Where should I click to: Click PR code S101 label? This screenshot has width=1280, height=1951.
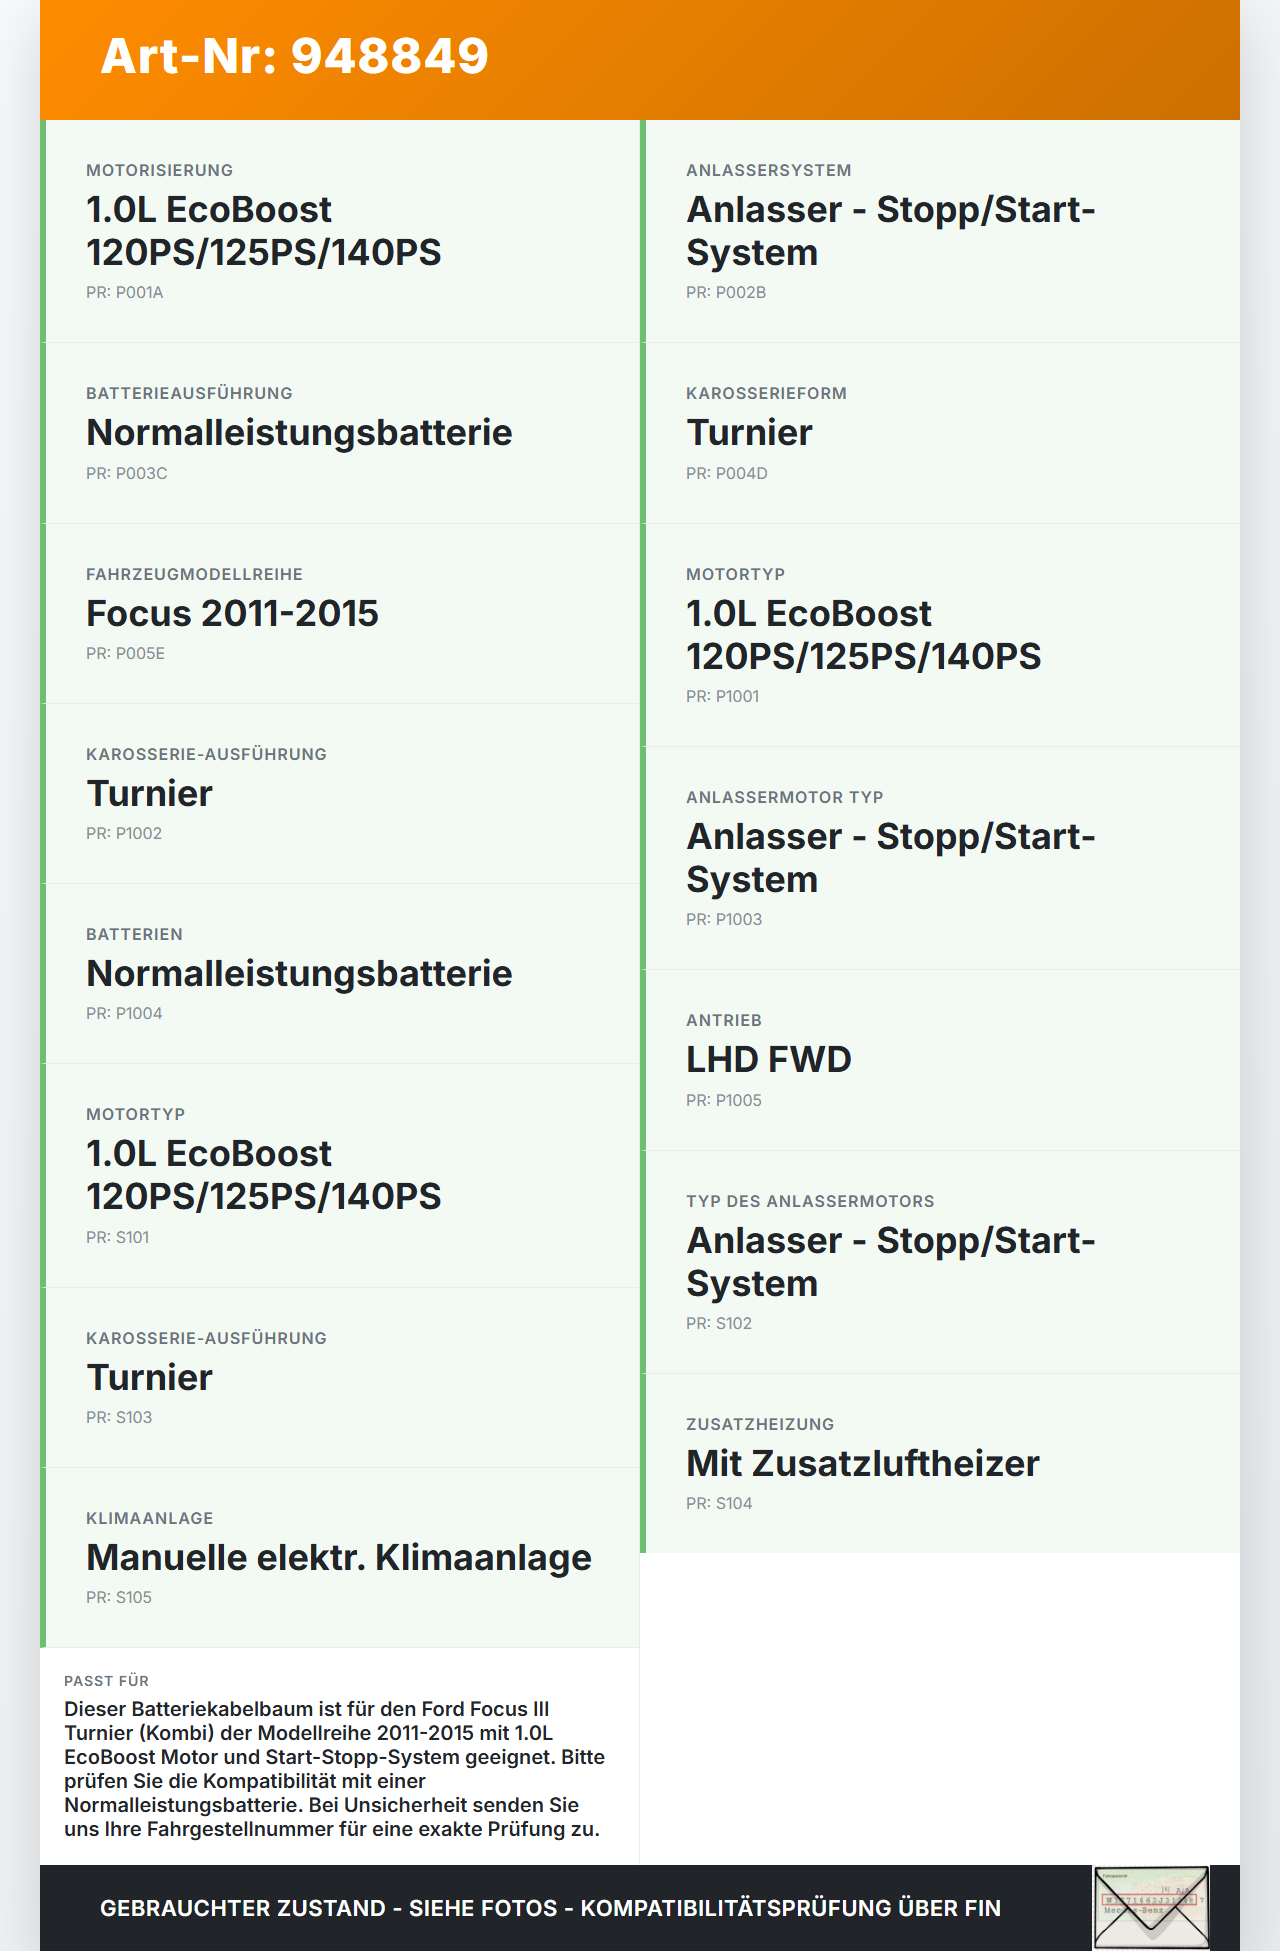click(x=118, y=1237)
